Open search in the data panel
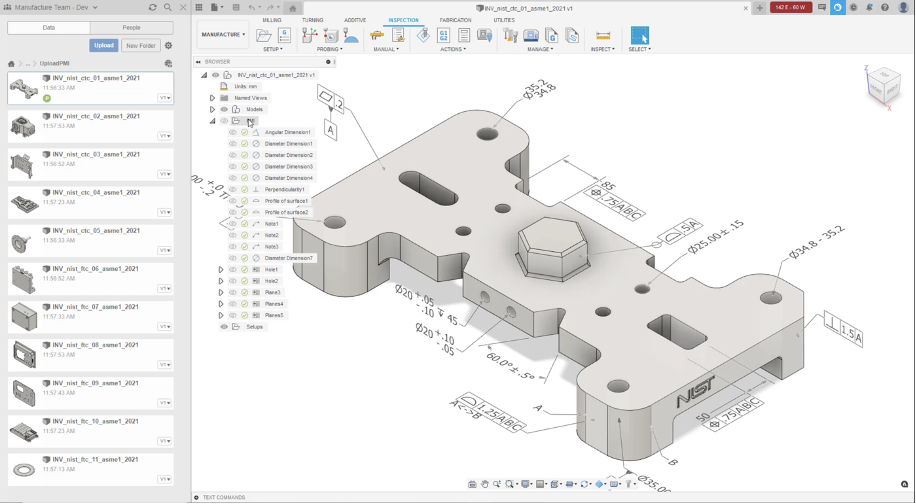The height and width of the screenshot is (504, 916). (166, 7)
